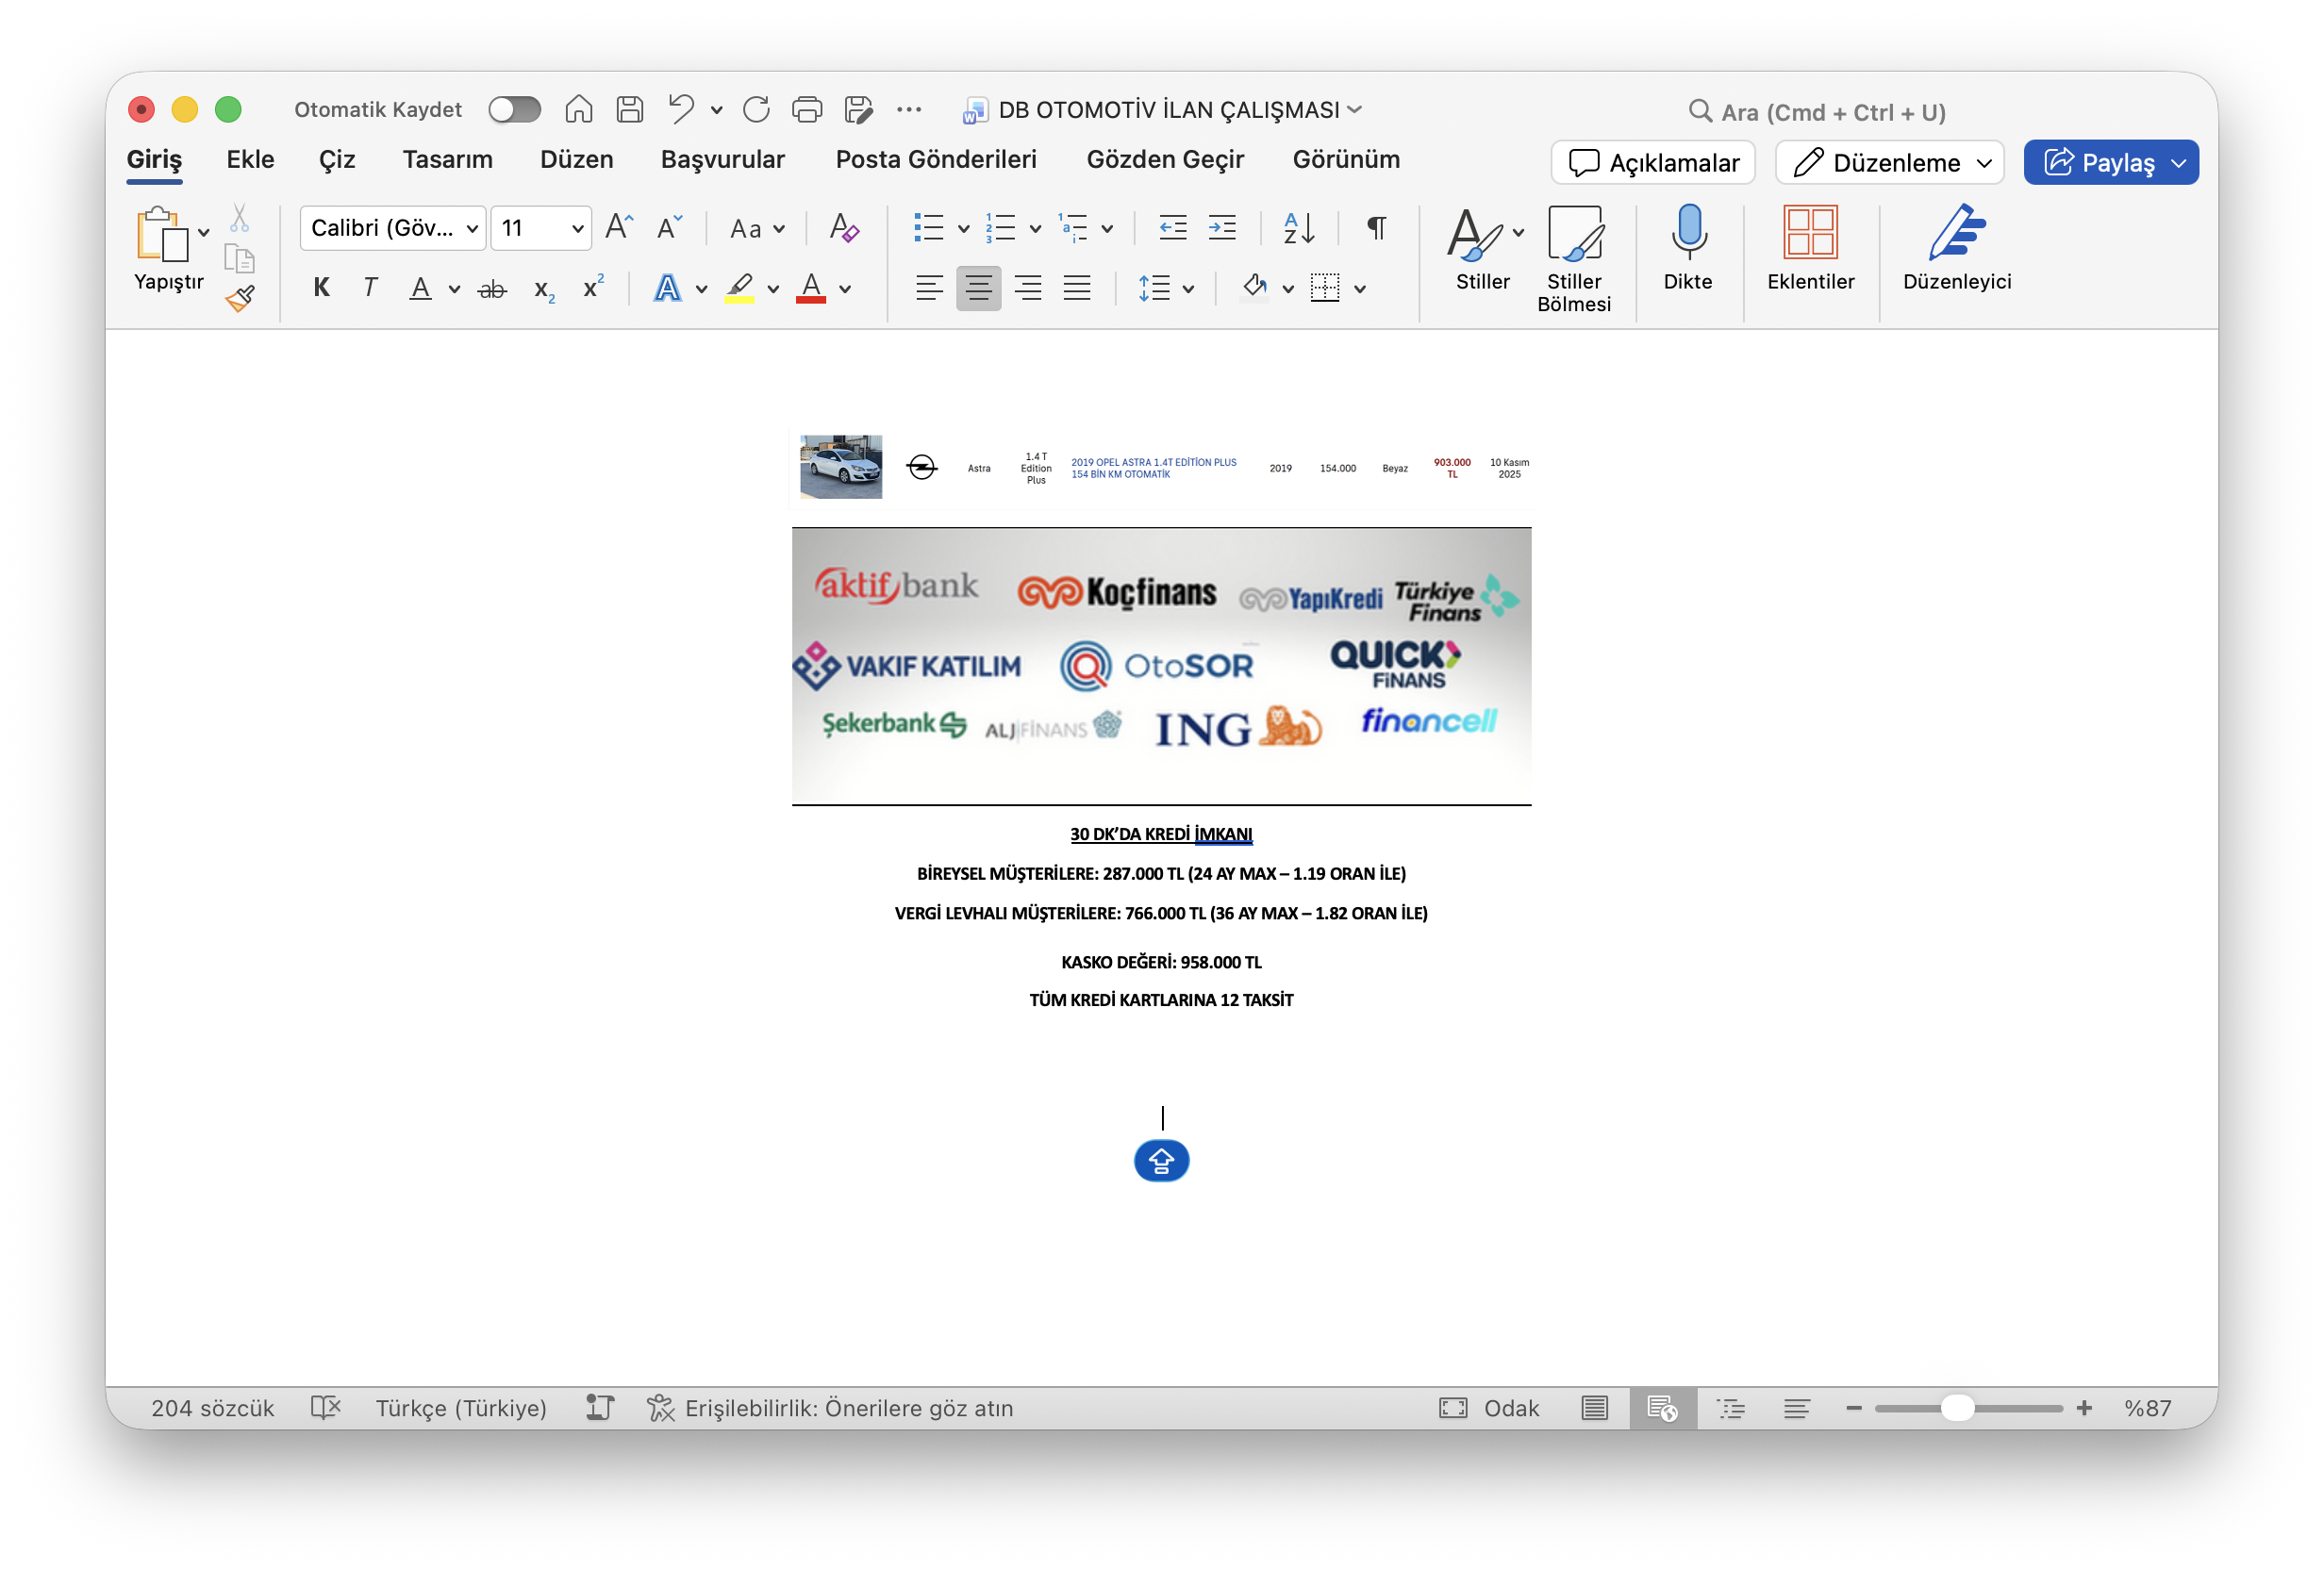The height and width of the screenshot is (1569, 2324).
Task: Increase font size with the larger A
Action: (x=619, y=227)
